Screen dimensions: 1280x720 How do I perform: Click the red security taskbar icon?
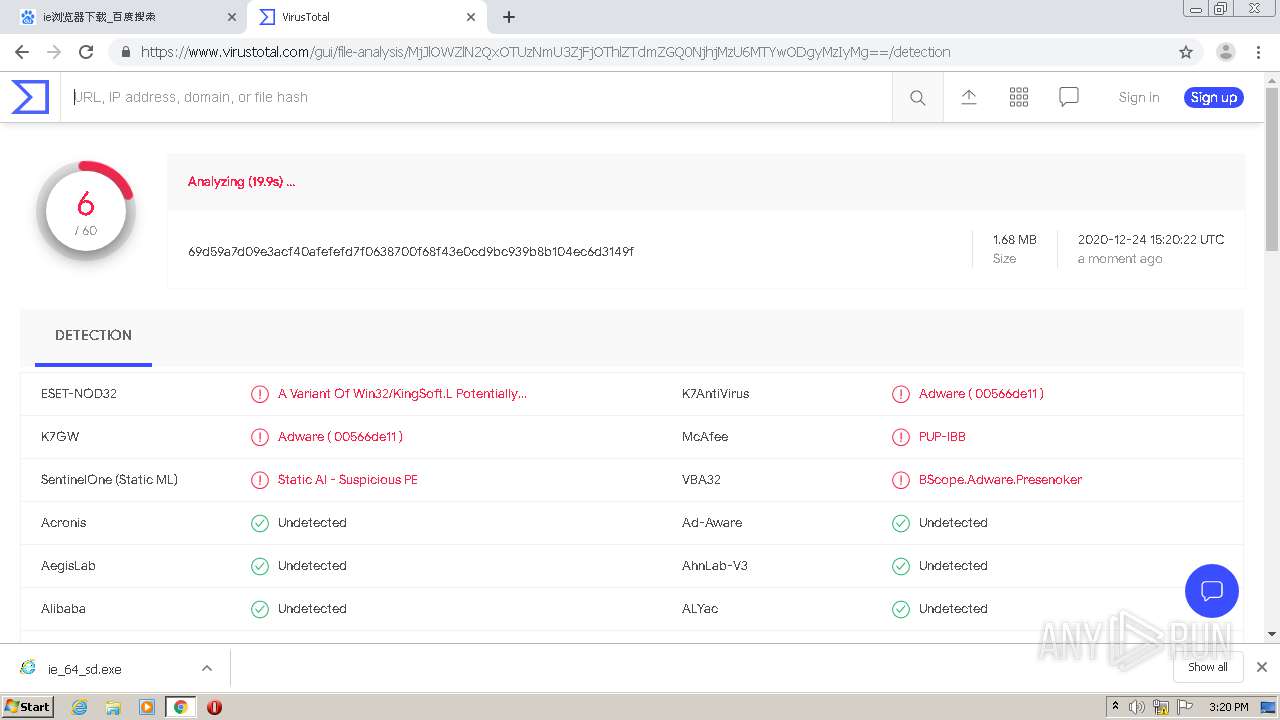[x=214, y=707]
